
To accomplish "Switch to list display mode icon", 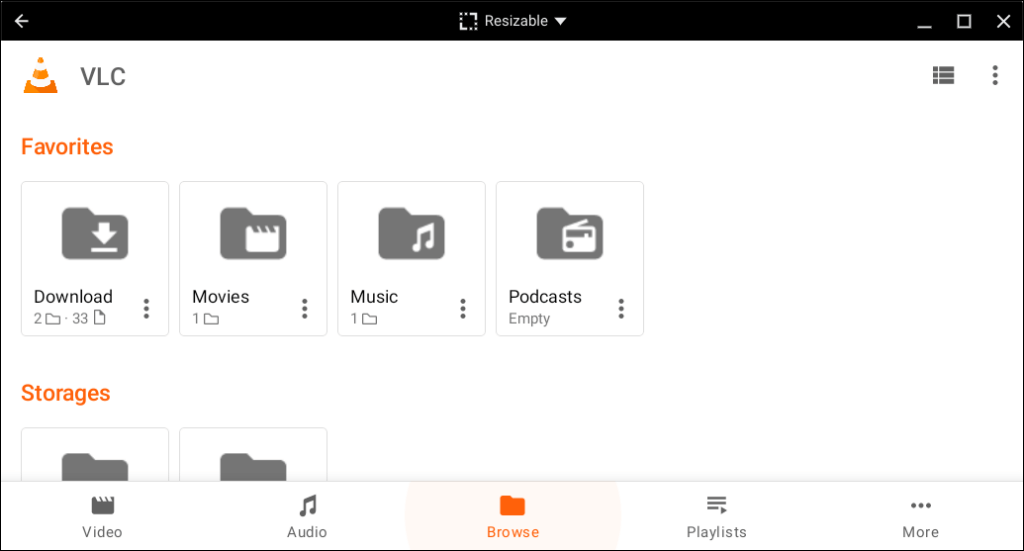I will click(943, 75).
